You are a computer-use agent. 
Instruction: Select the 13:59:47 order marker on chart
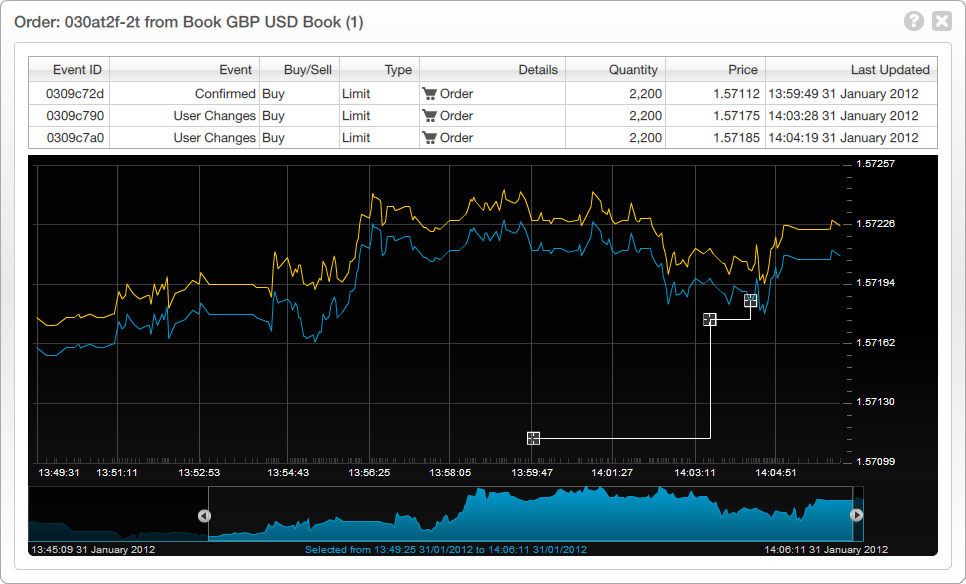pyautogui.click(x=533, y=437)
